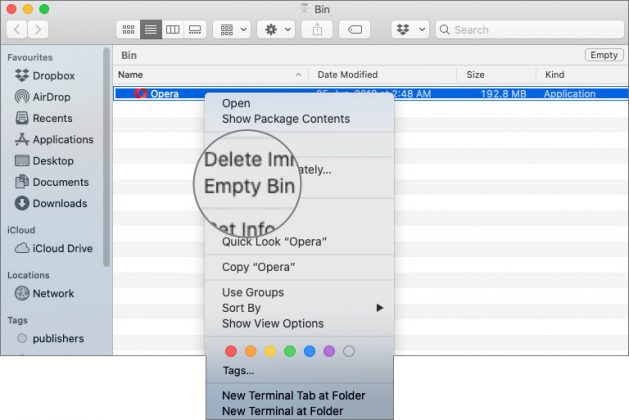Go back with the Finder back arrow
629x420 pixels.
pyautogui.click(x=17, y=30)
